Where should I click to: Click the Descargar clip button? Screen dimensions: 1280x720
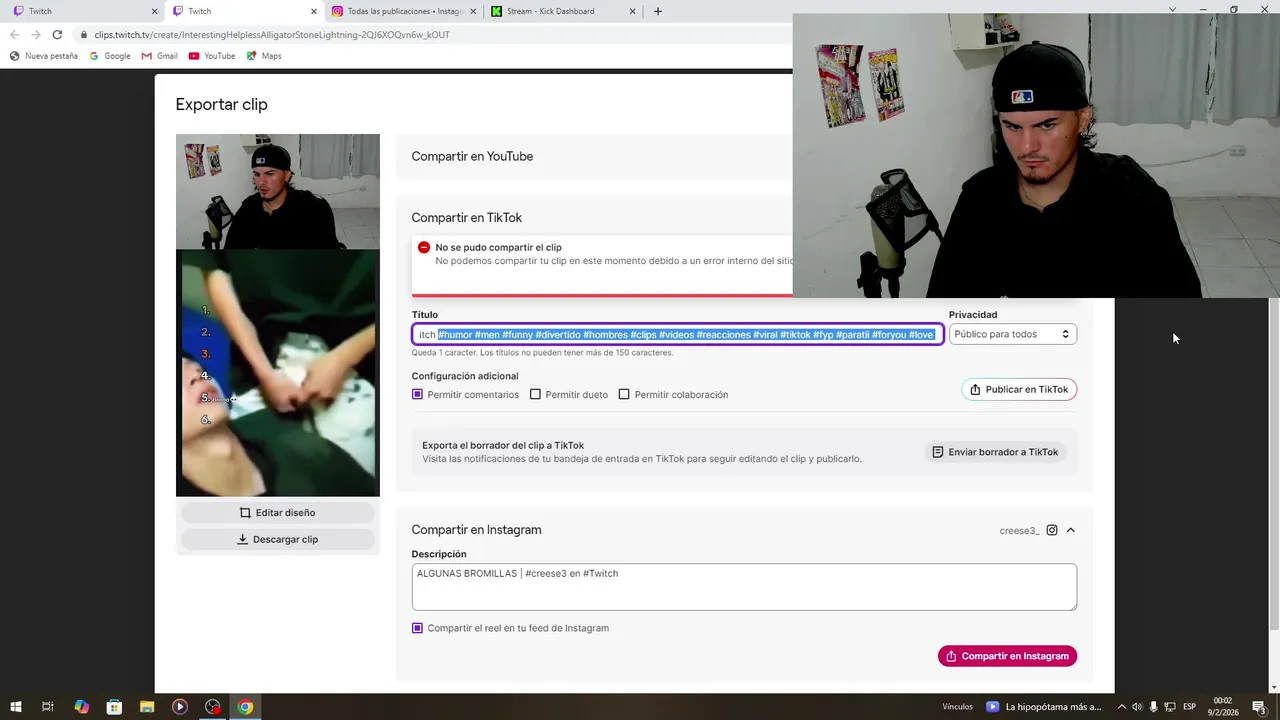point(278,539)
